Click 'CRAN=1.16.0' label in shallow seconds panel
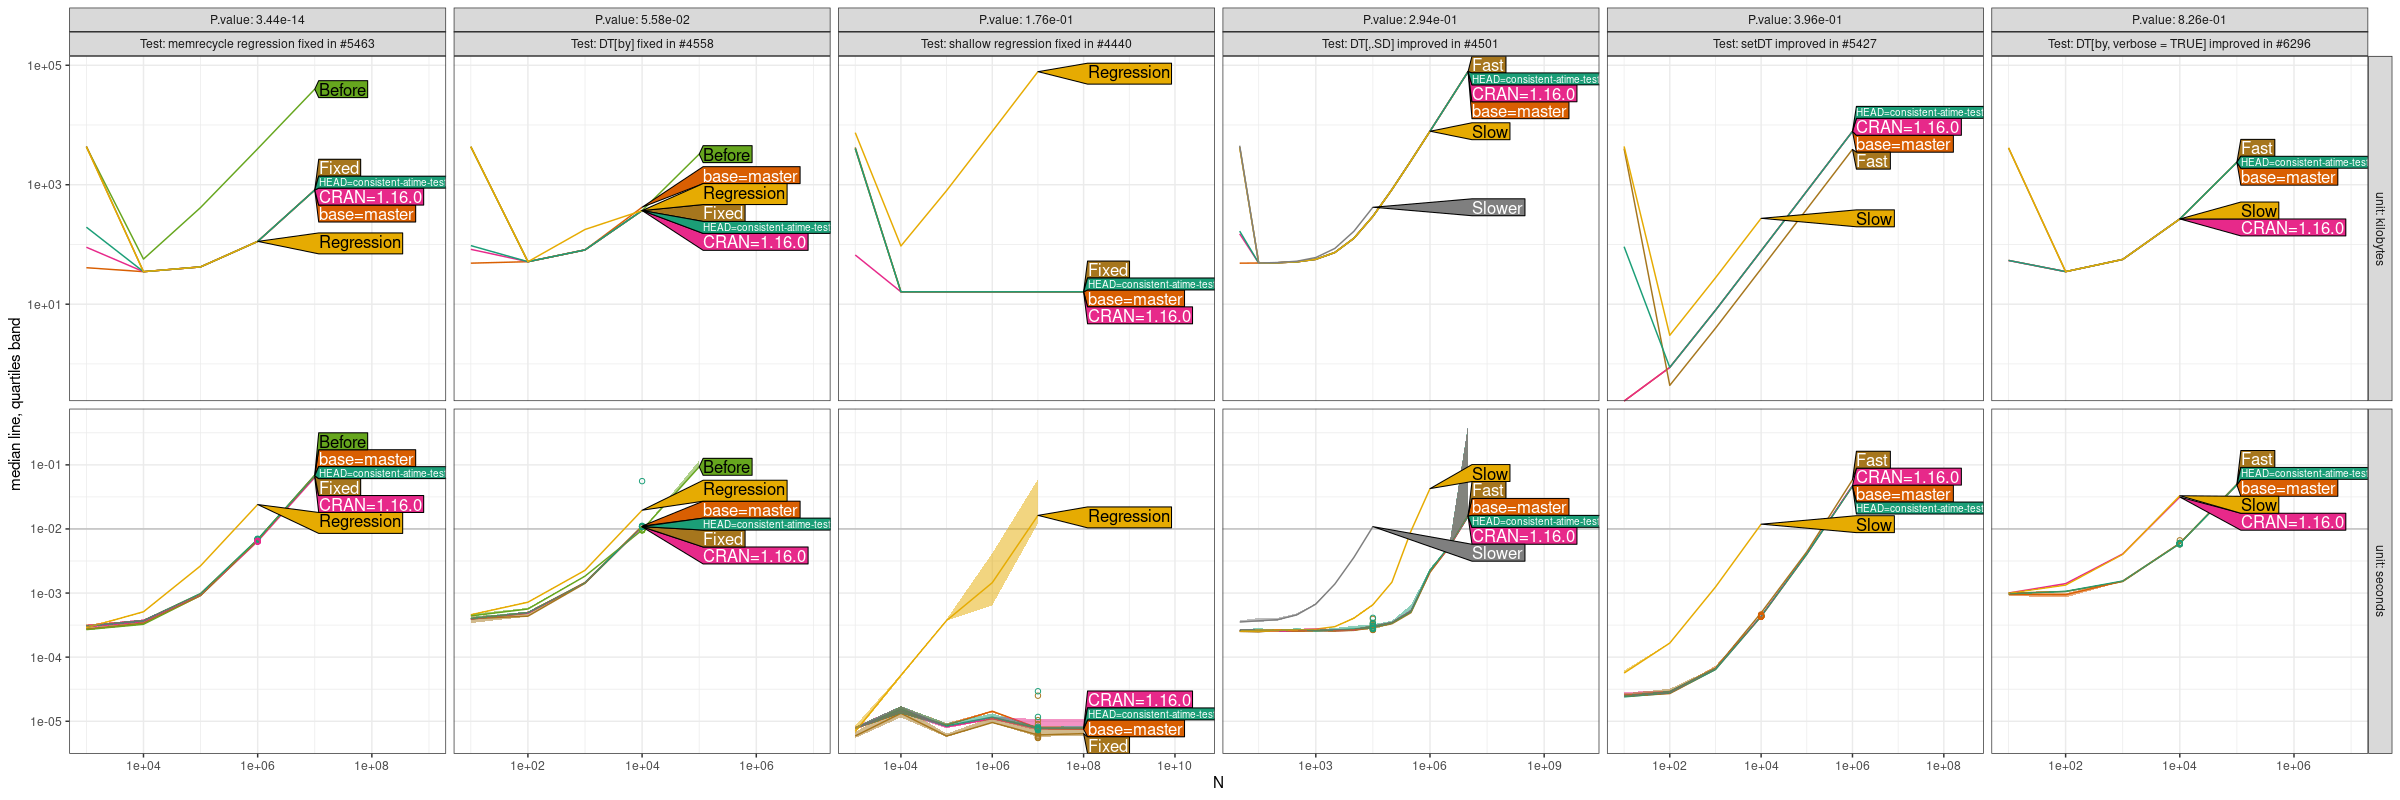 click(1139, 700)
